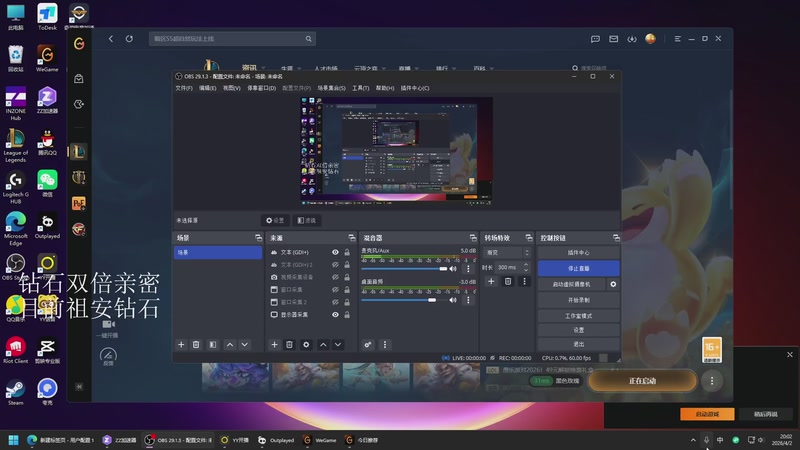
Task: Hide the 显示器采集 source
Action: click(x=335, y=315)
